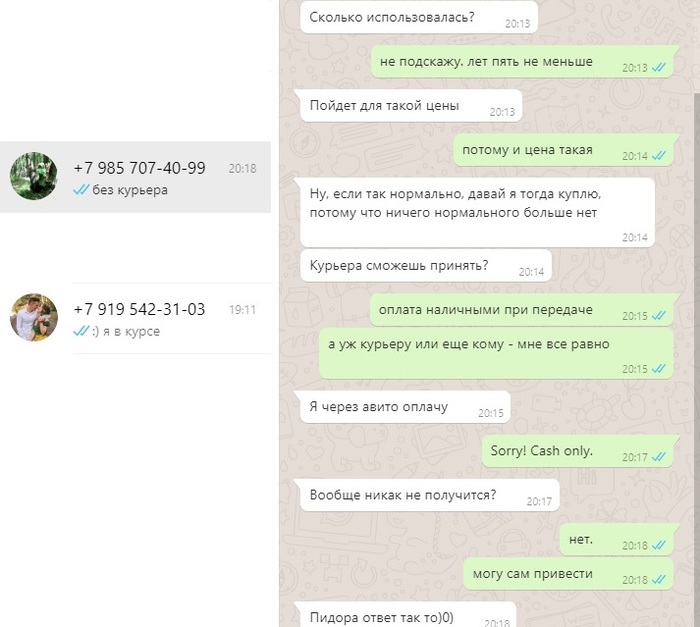Open the +7 919 542-31-03 contact avatar
This screenshot has width=700, height=627.
pos(34,317)
